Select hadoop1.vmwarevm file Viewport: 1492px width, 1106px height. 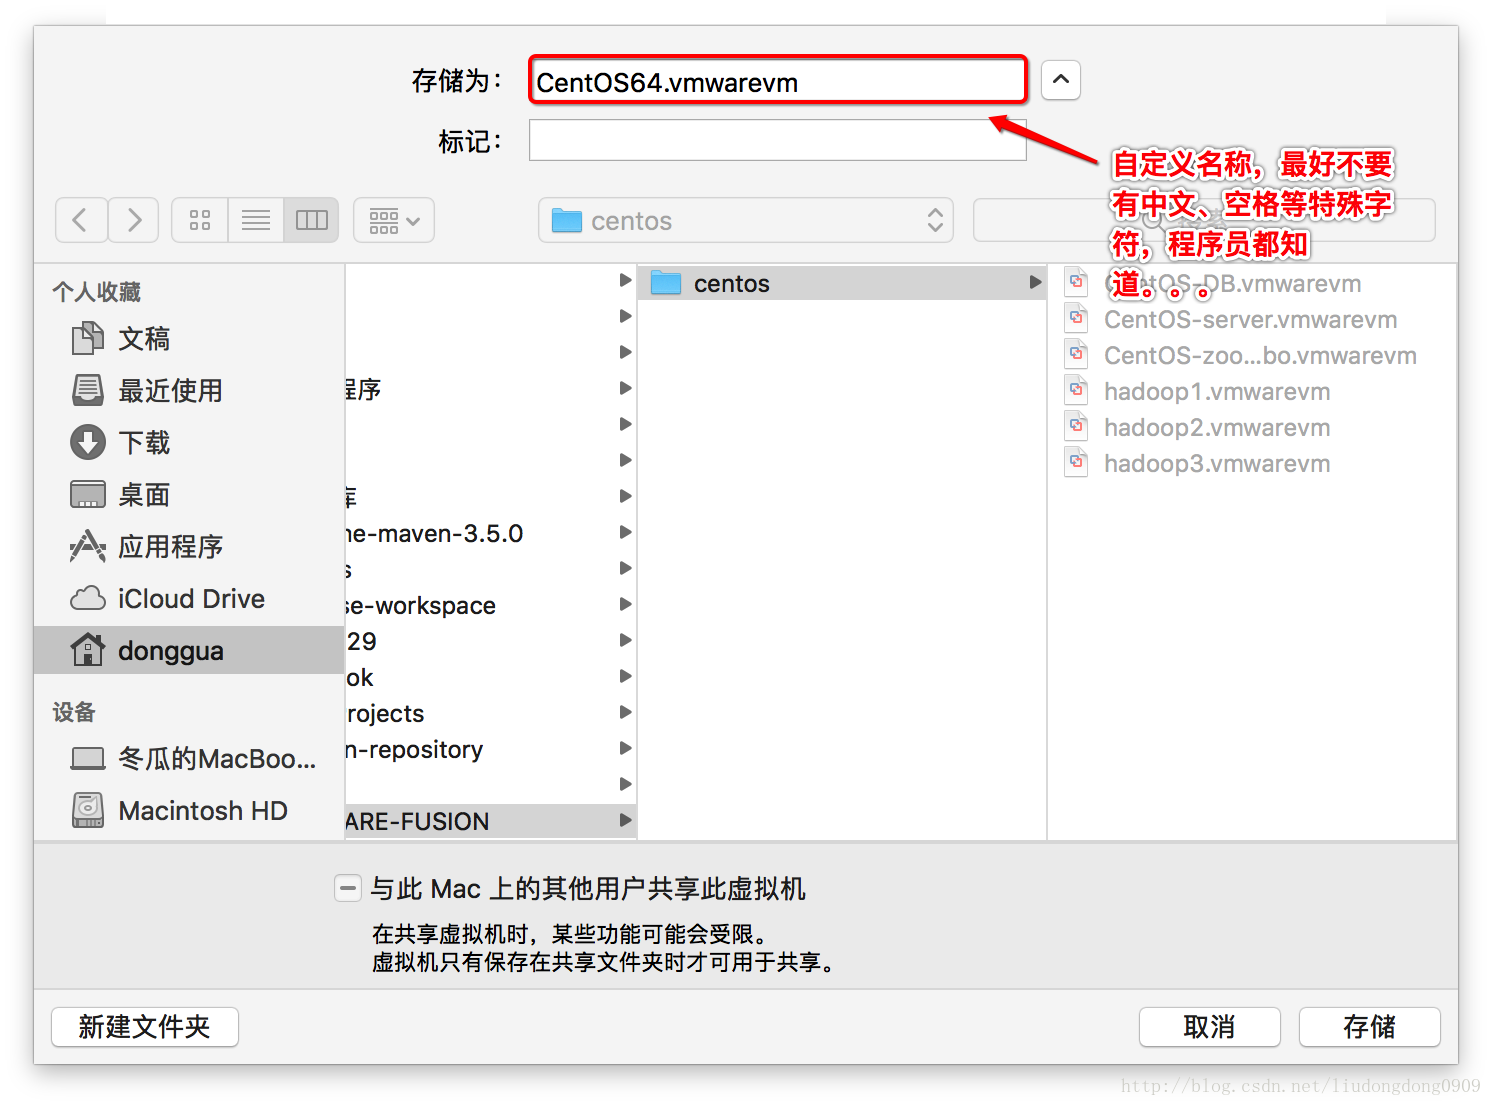[x=1252, y=391]
